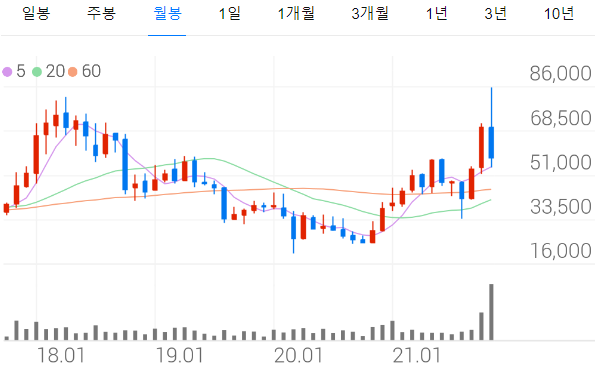The image size is (601, 373).
Task: Select the 월봉 monthly candle tab
Action: click(x=167, y=14)
